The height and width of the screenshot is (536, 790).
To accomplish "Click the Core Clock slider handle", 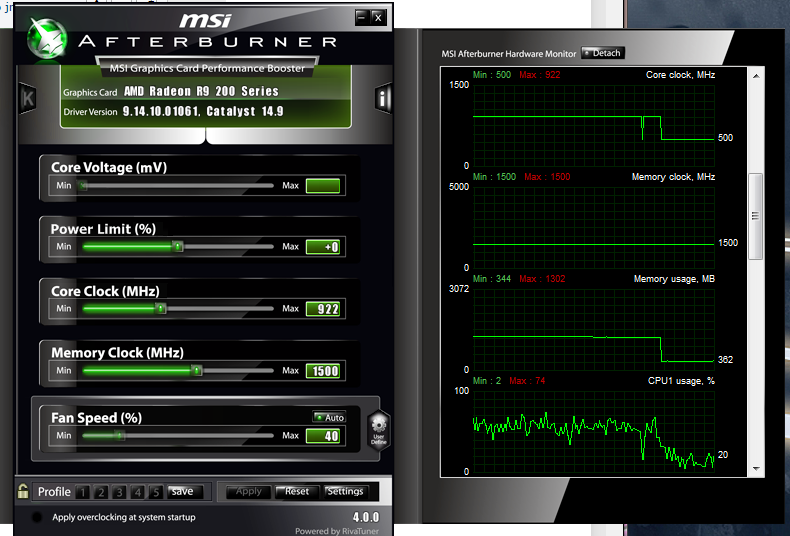I will 160,308.
